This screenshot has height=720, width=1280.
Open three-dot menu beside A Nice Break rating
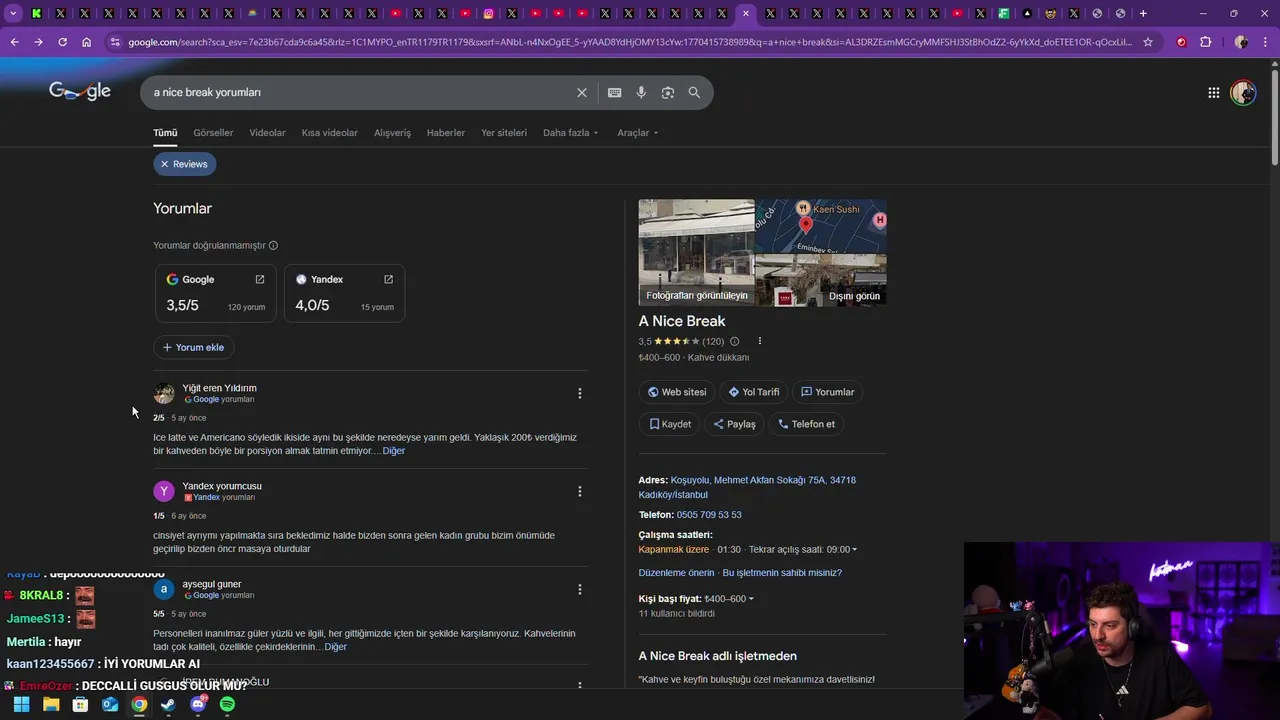(x=759, y=341)
